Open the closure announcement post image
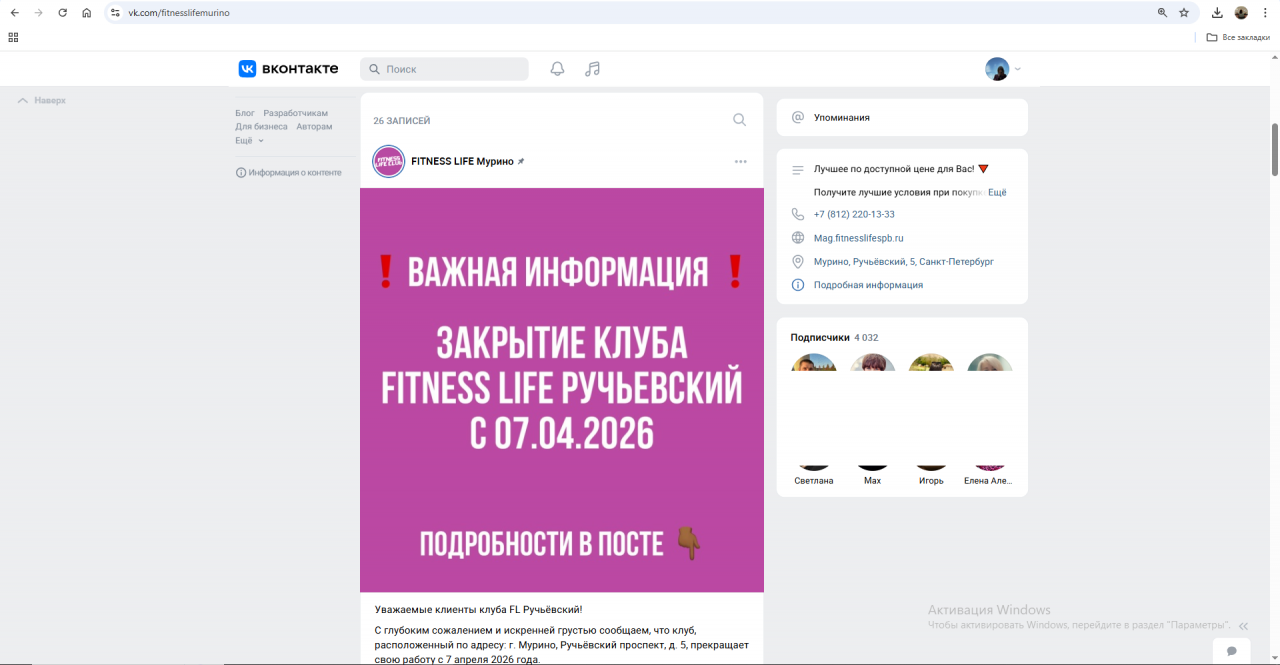1280x665 pixels. (561, 390)
